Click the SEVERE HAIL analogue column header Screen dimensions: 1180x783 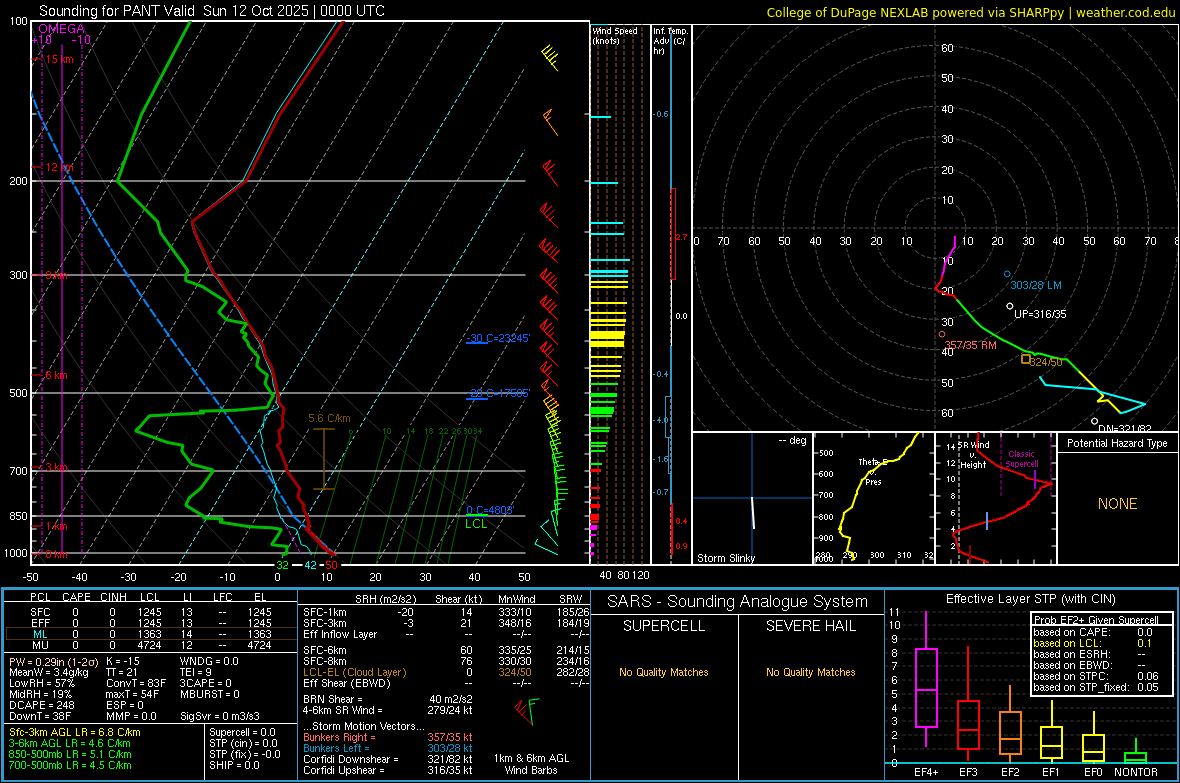810,626
